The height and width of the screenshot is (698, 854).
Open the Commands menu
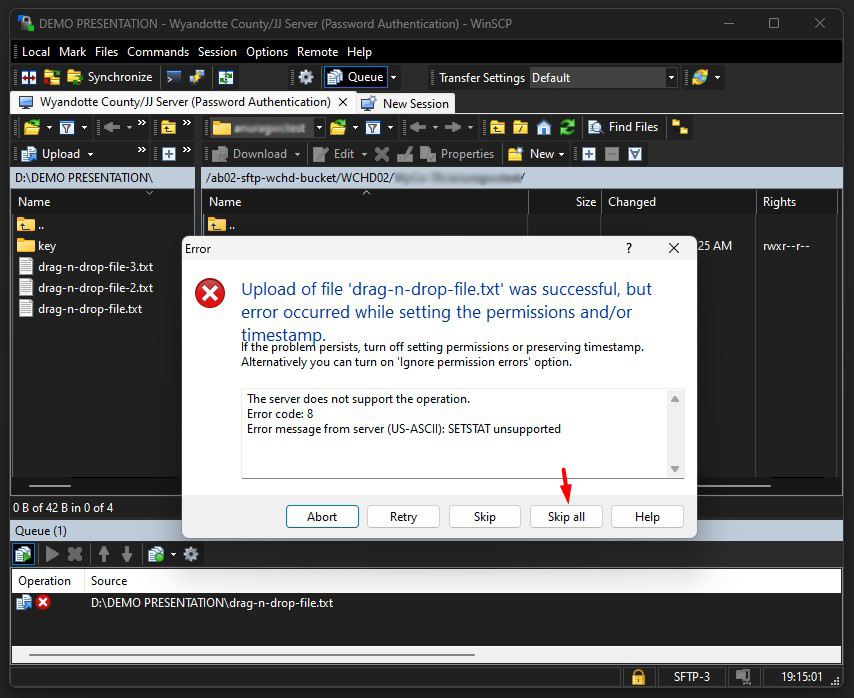[x=158, y=52]
